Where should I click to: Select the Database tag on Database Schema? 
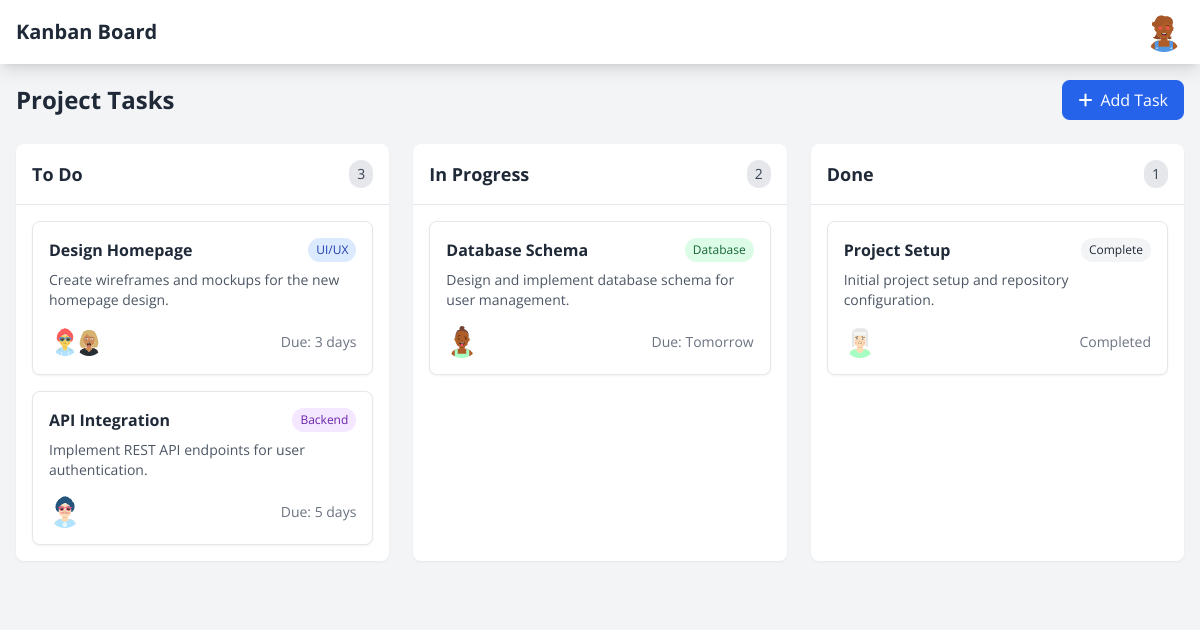point(719,250)
